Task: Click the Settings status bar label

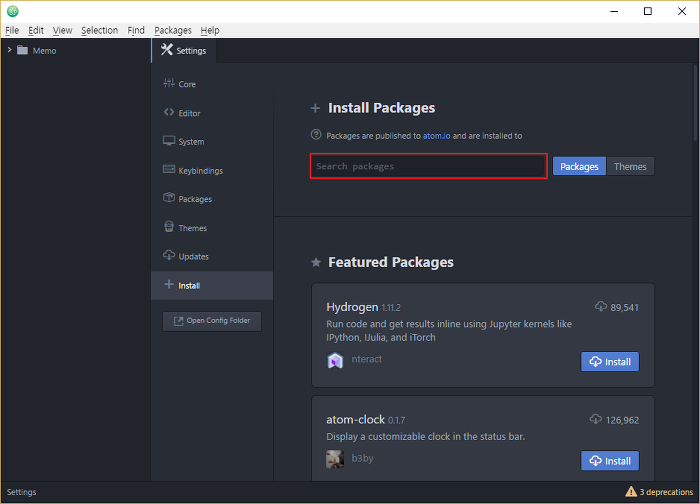Action: (x=21, y=492)
